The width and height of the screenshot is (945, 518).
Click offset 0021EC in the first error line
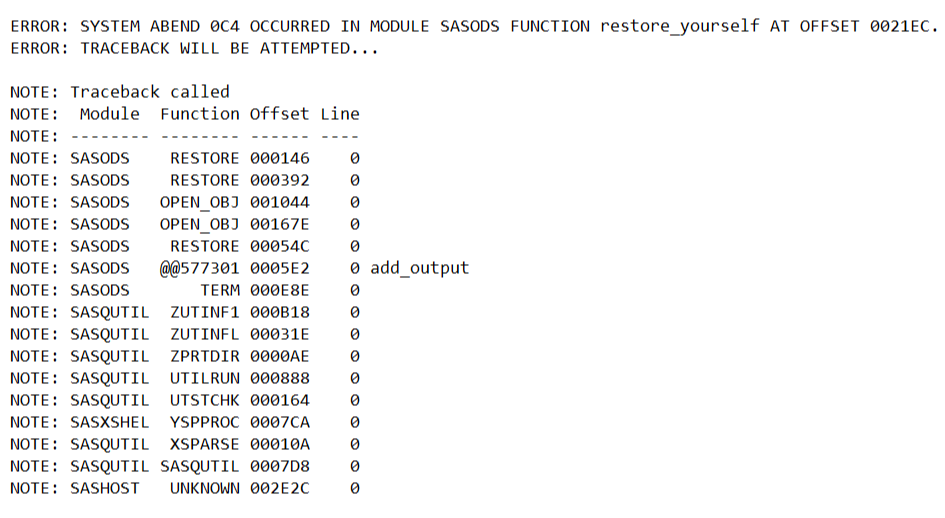coord(899,26)
